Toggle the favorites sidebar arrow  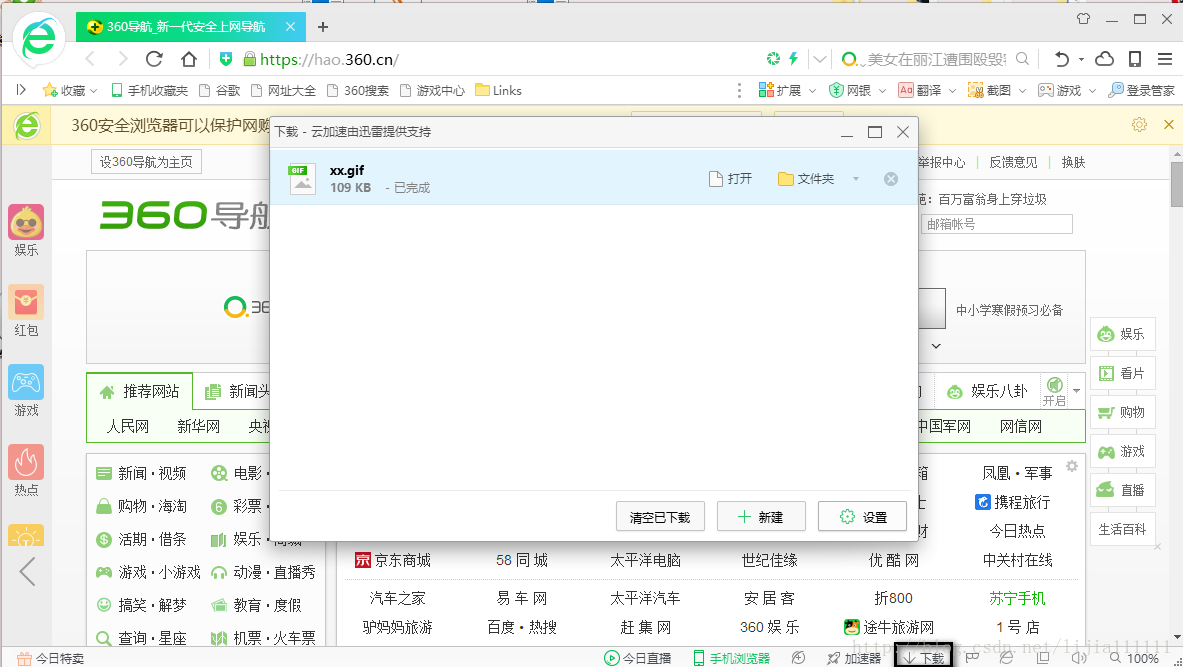coord(21,90)
